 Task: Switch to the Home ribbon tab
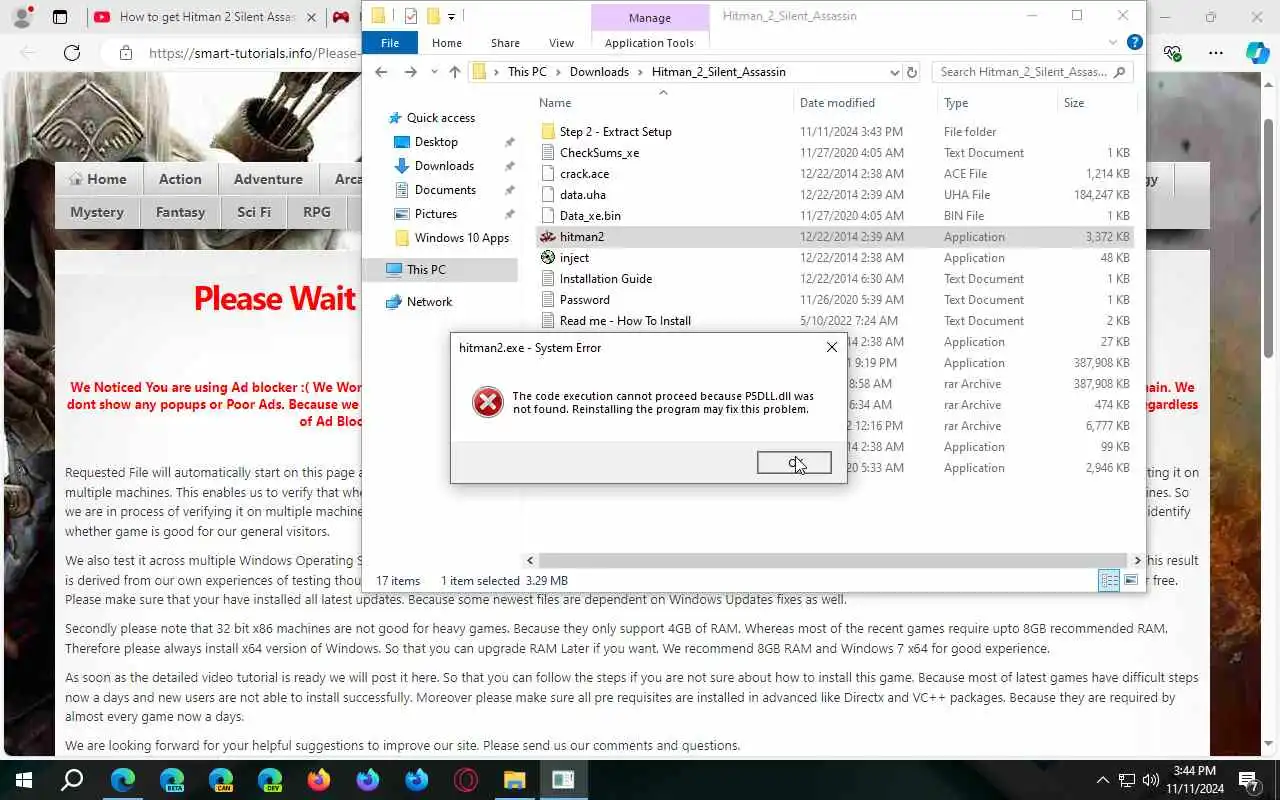click(x=447, y=43)
